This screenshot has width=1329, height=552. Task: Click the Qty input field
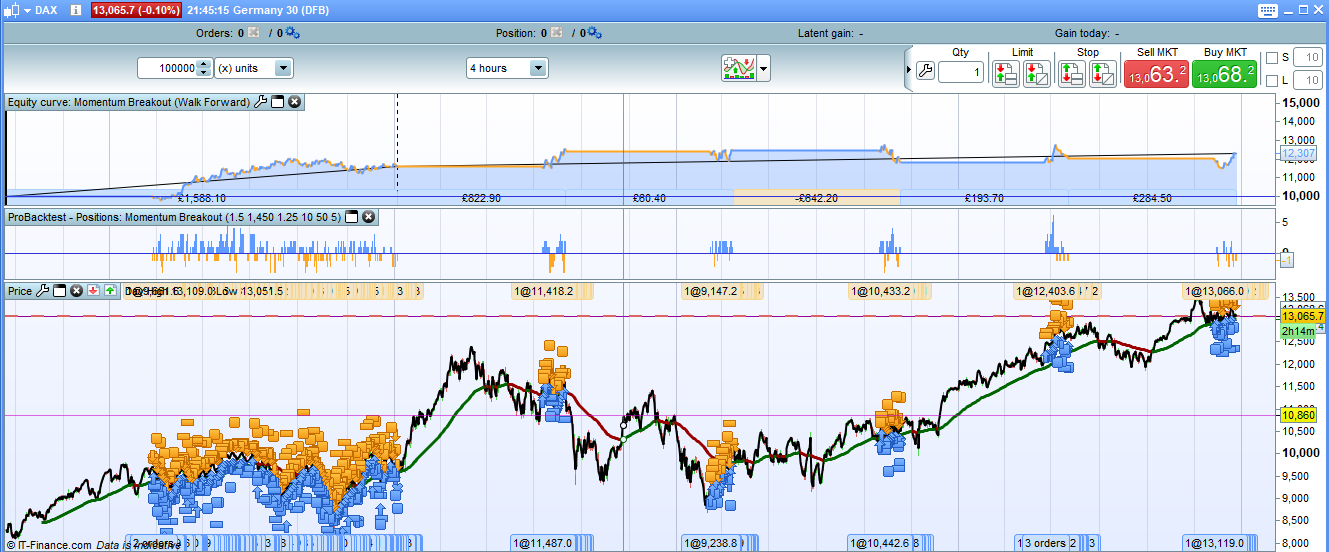[x=961, y=72]
